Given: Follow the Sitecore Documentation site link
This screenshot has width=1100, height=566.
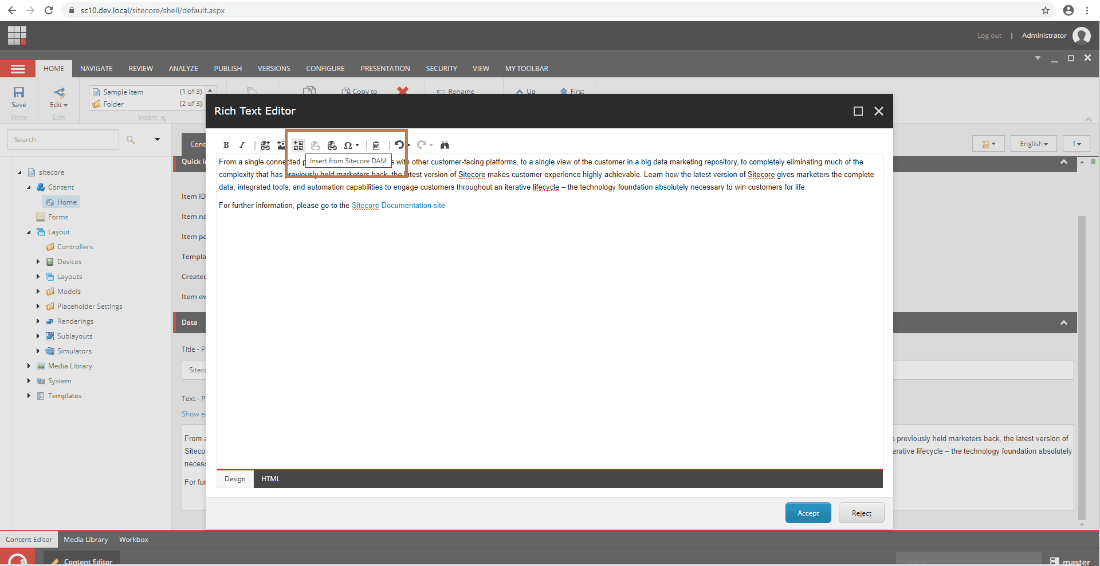Looking at the screenshot, I should [x=398, y=205].
